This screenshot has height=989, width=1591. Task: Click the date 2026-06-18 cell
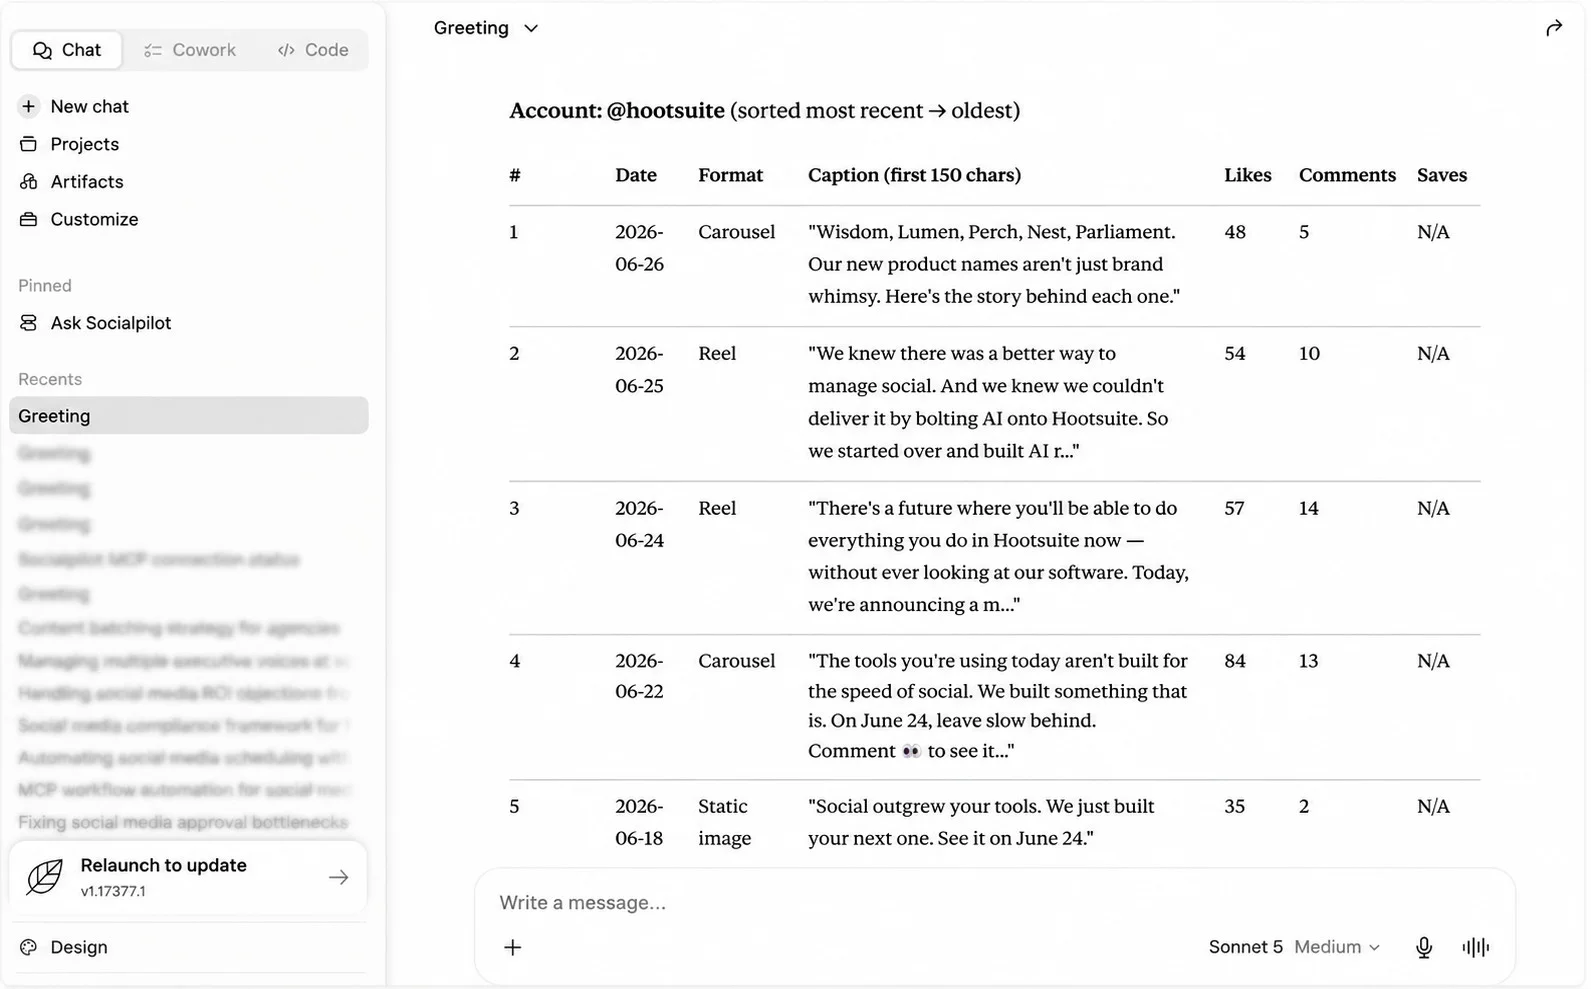pyautogui.click(x=639, y=822)
